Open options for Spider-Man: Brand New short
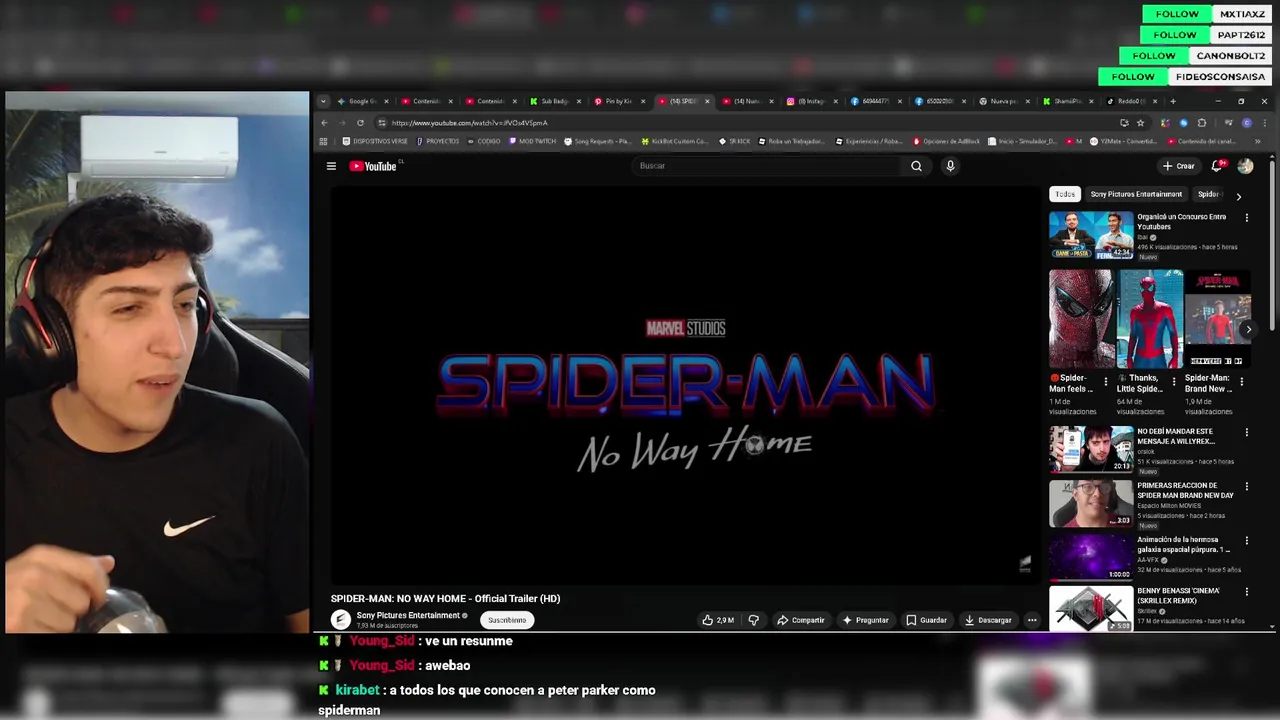This screenshot has height=720, width=1280. (1241, 382)
